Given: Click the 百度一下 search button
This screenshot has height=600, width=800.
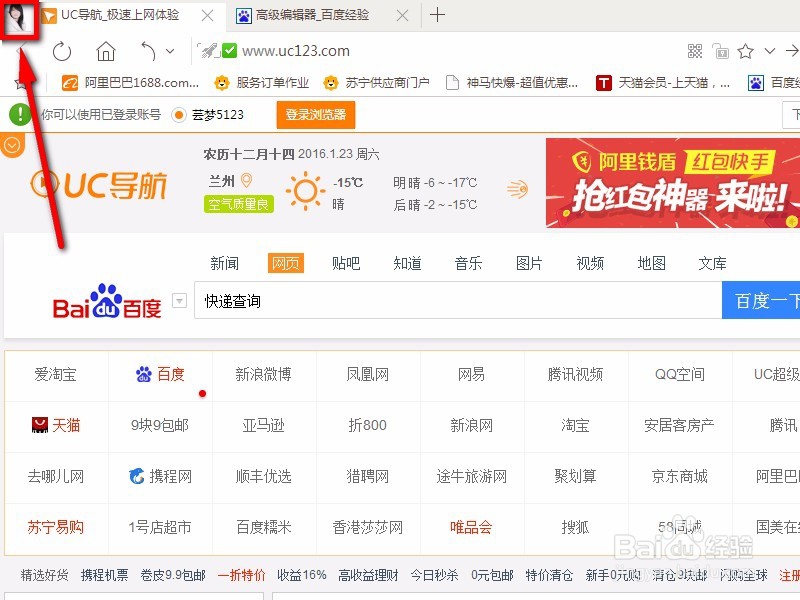Looking at the screenshot, I should coord(761,301).
